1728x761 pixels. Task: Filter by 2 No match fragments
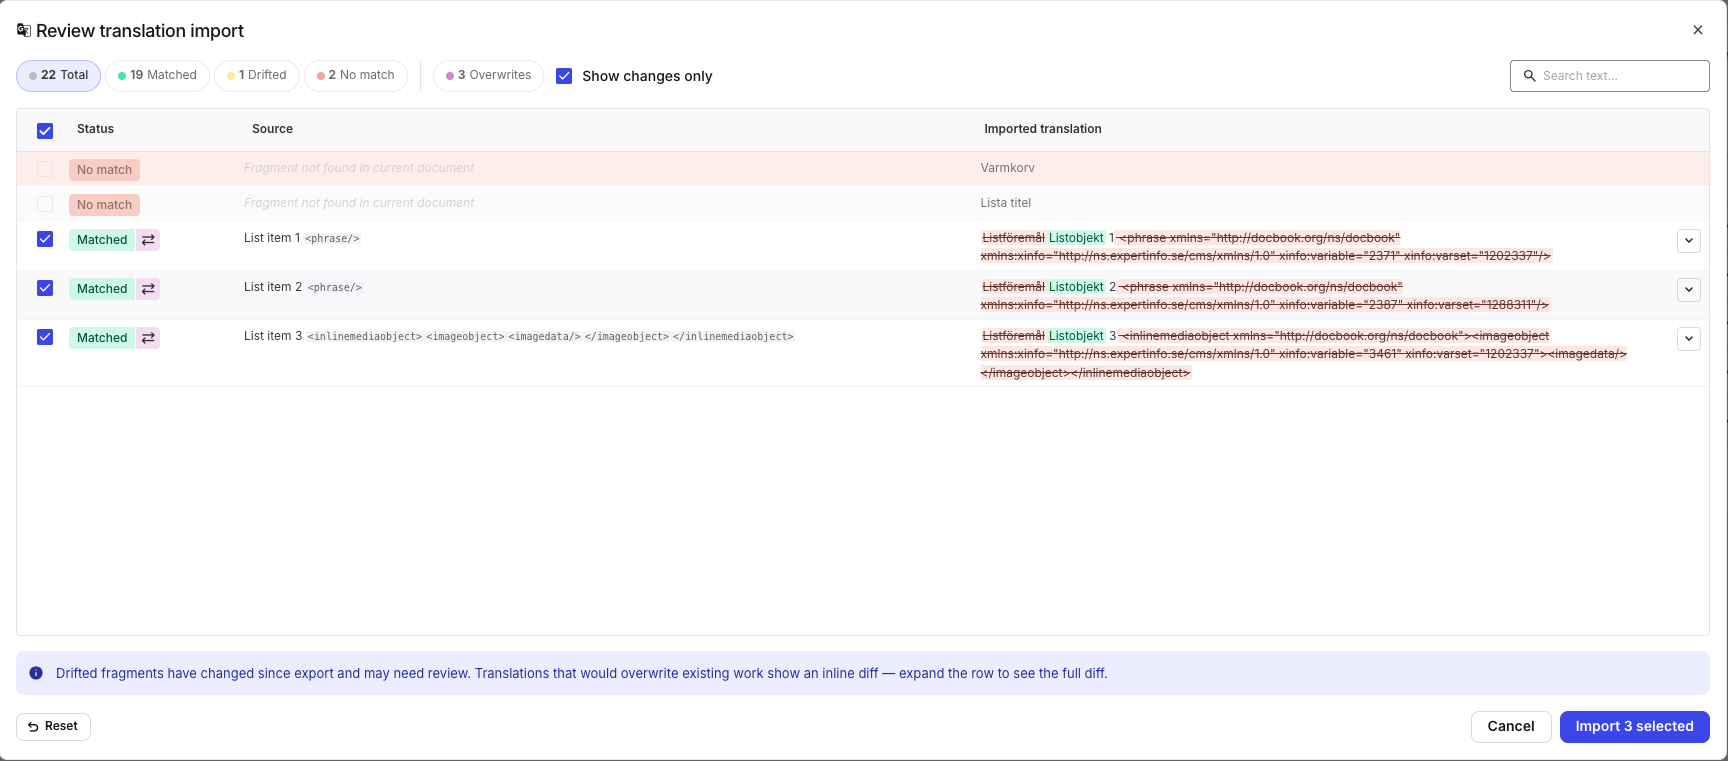(x=356, y=76)
